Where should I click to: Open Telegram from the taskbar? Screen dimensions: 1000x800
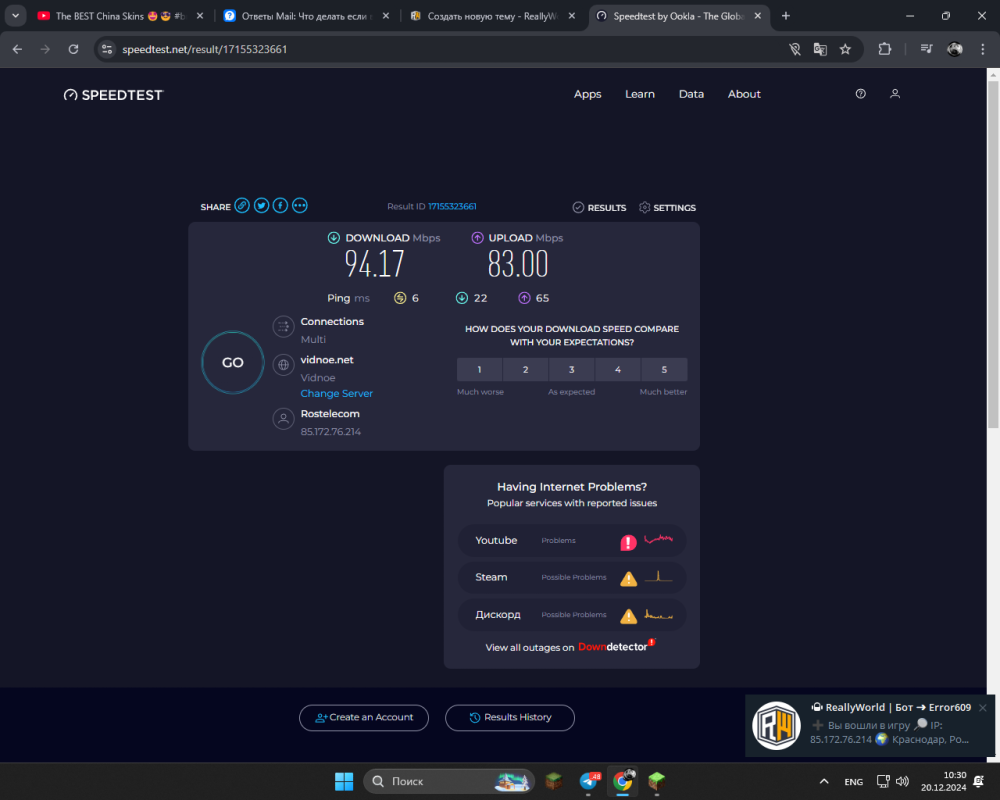pyautogui.click(x=589, y=781)
